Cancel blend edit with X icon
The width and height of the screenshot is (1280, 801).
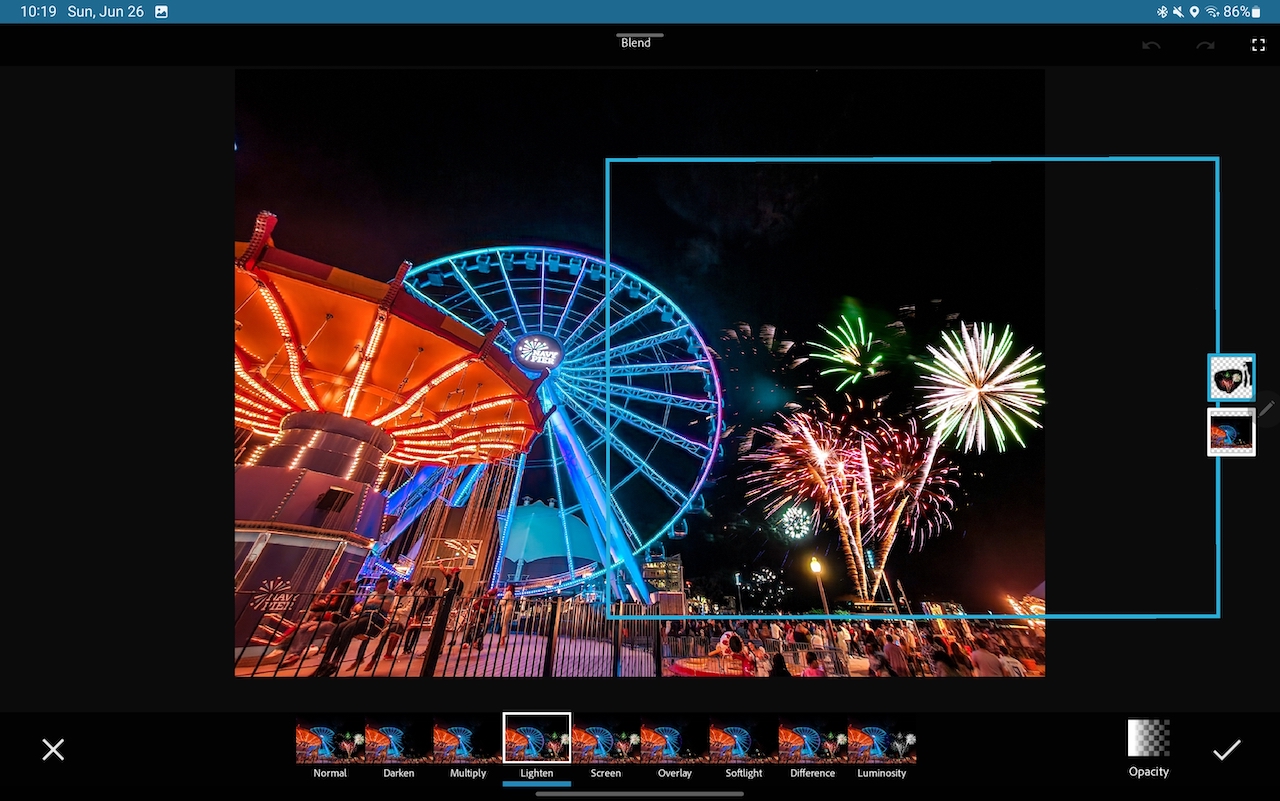pos(53,750)
